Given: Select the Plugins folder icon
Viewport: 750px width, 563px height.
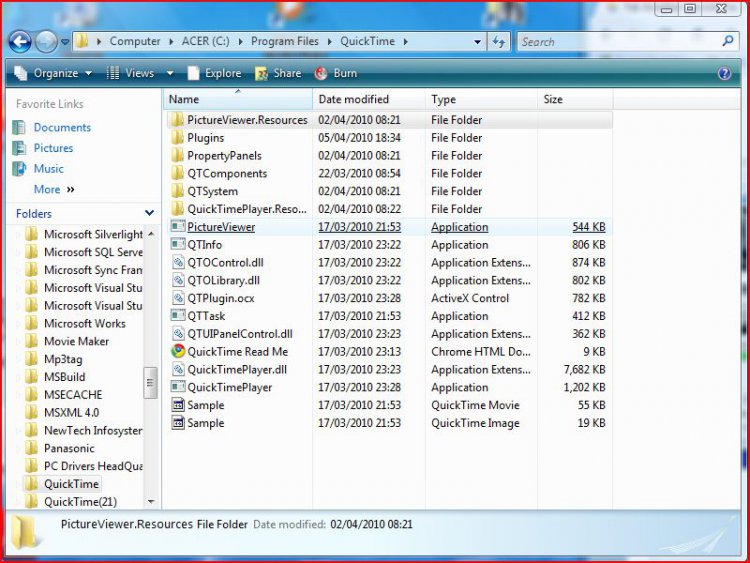Looking at the screenshot, I should [x=177, y=138].
